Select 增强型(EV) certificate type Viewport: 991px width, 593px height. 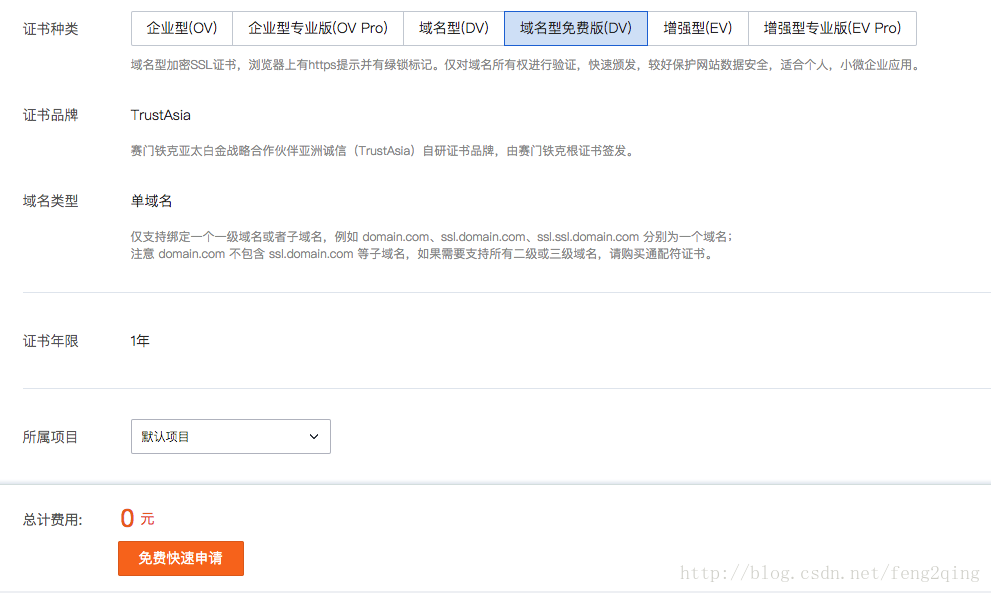[x=698, y=28]
